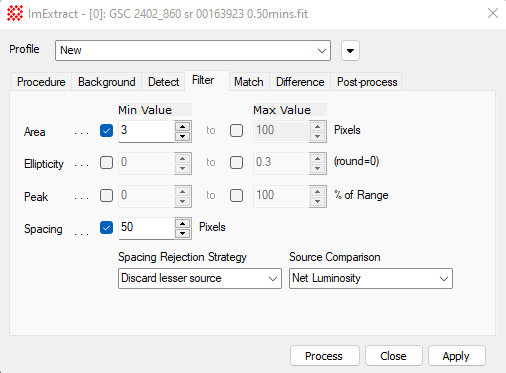The height and width of the screenshot is (373, 506).
Task: Switch to the Post-process tab
Action: coord(367,82)
